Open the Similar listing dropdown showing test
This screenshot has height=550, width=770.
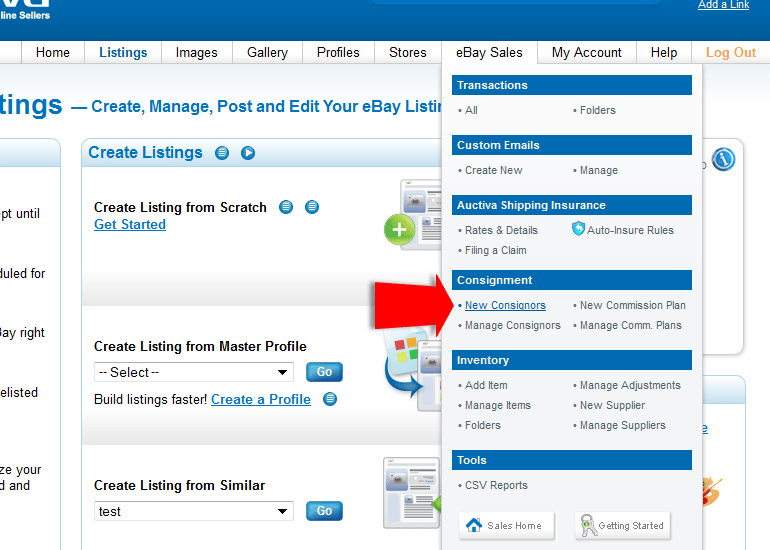[x=194, y=511]
